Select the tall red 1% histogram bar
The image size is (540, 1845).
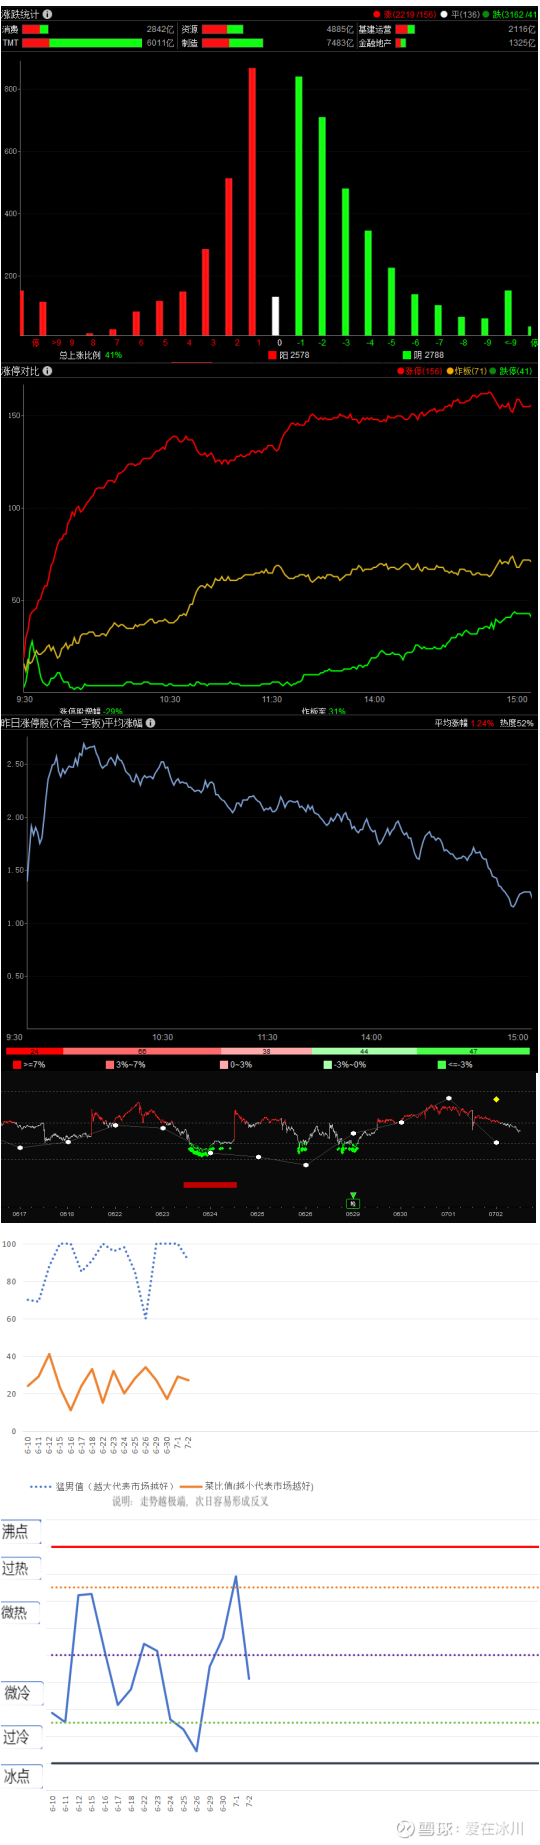(x=252, y=202)
